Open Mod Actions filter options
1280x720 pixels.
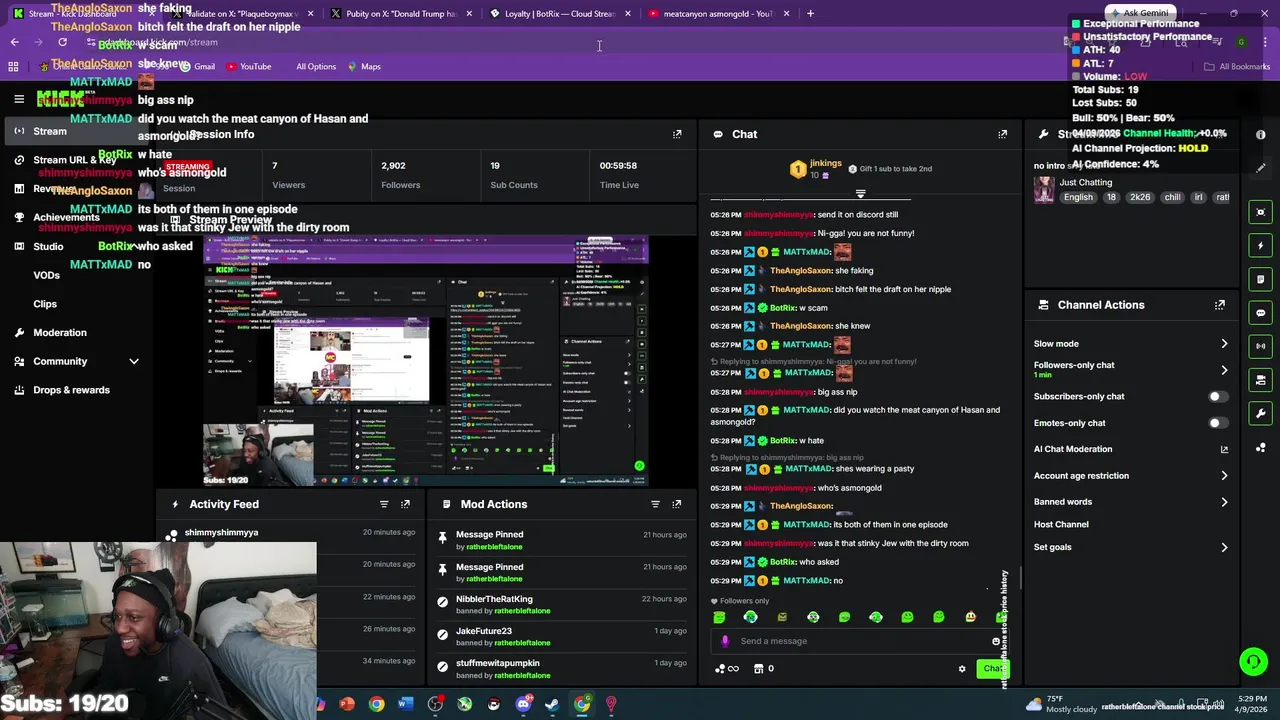pos(655,504)
